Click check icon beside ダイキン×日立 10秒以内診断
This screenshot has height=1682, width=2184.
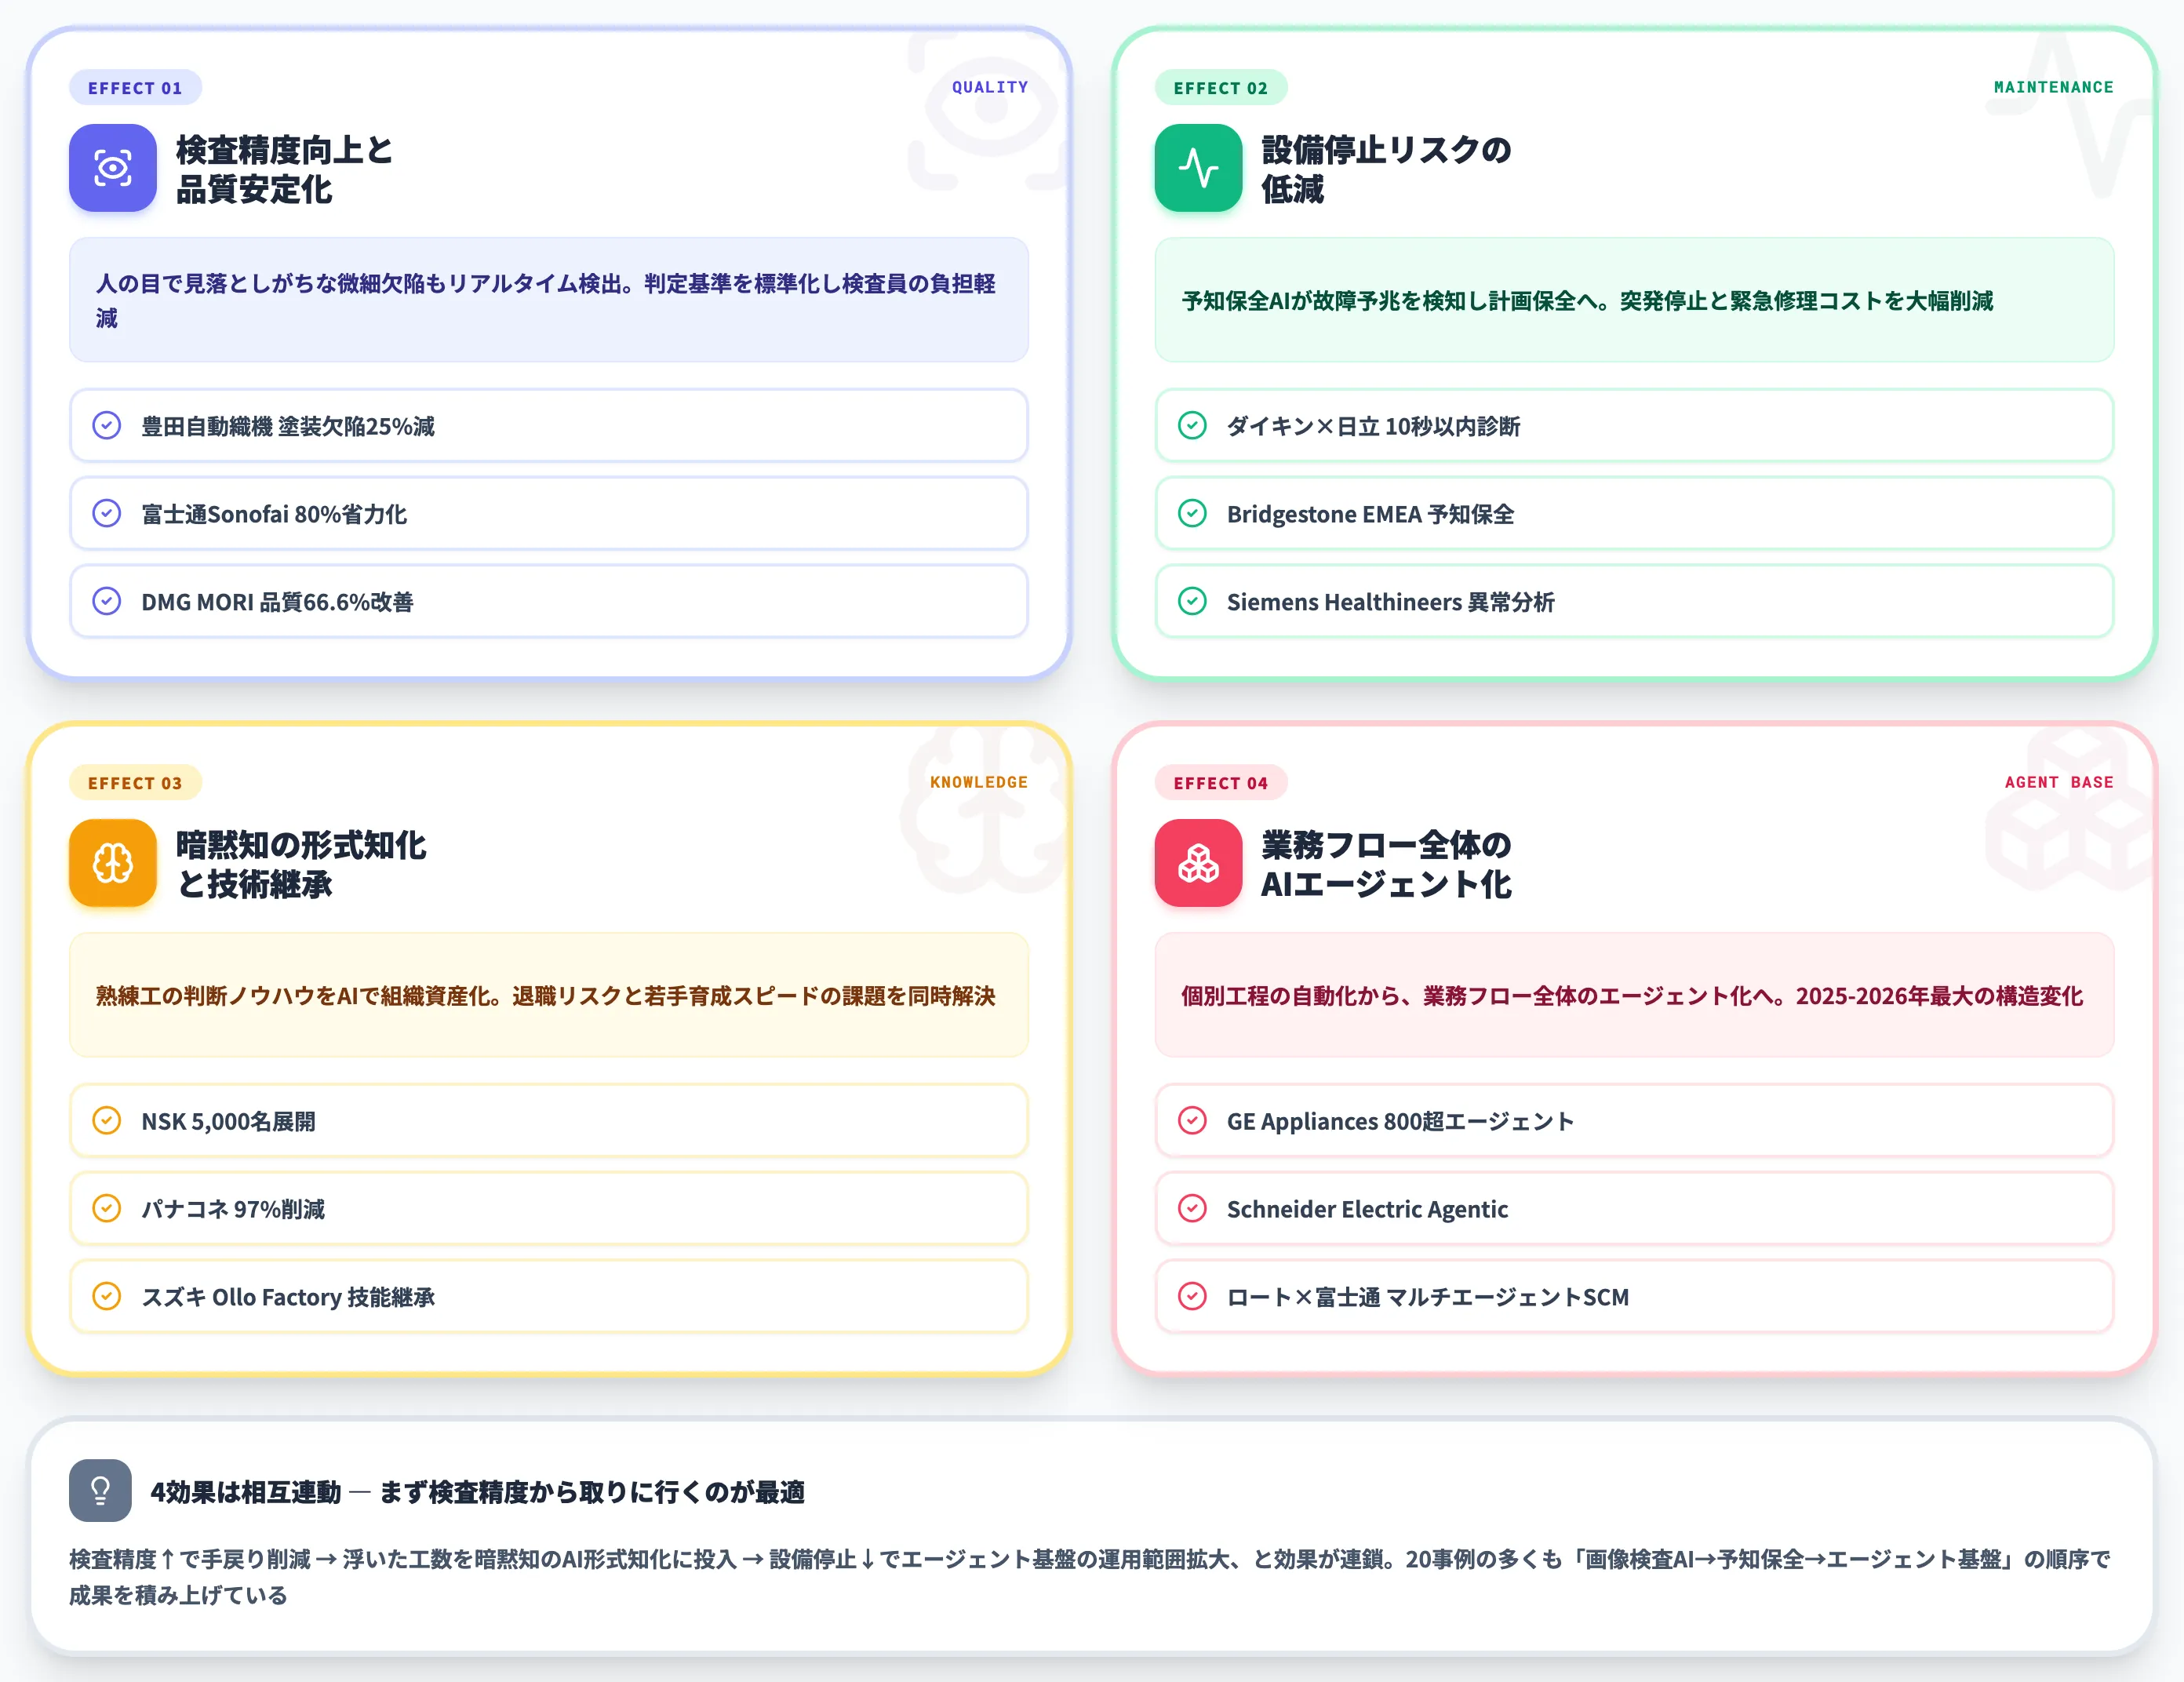pyautogui.click(x=1192, y=425)
